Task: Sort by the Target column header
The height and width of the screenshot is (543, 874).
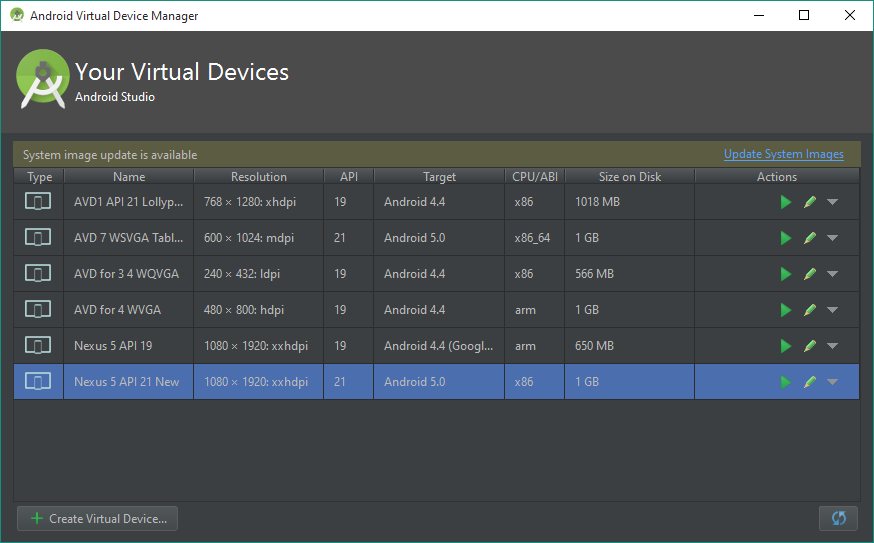Action: 439,177
